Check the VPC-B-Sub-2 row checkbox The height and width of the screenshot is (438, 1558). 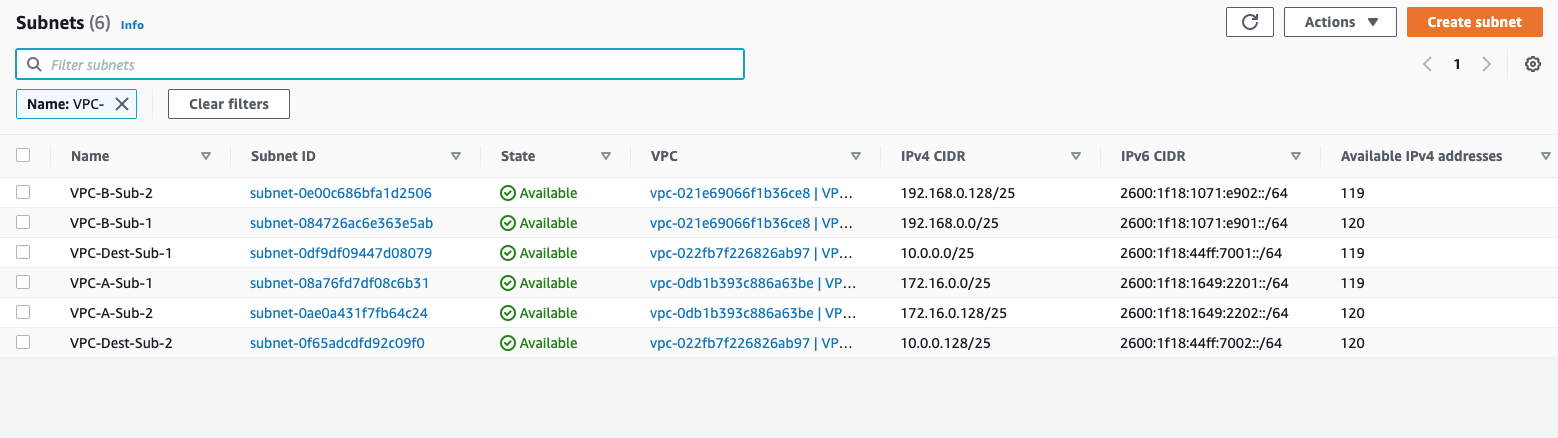click(x=23, y=192)
